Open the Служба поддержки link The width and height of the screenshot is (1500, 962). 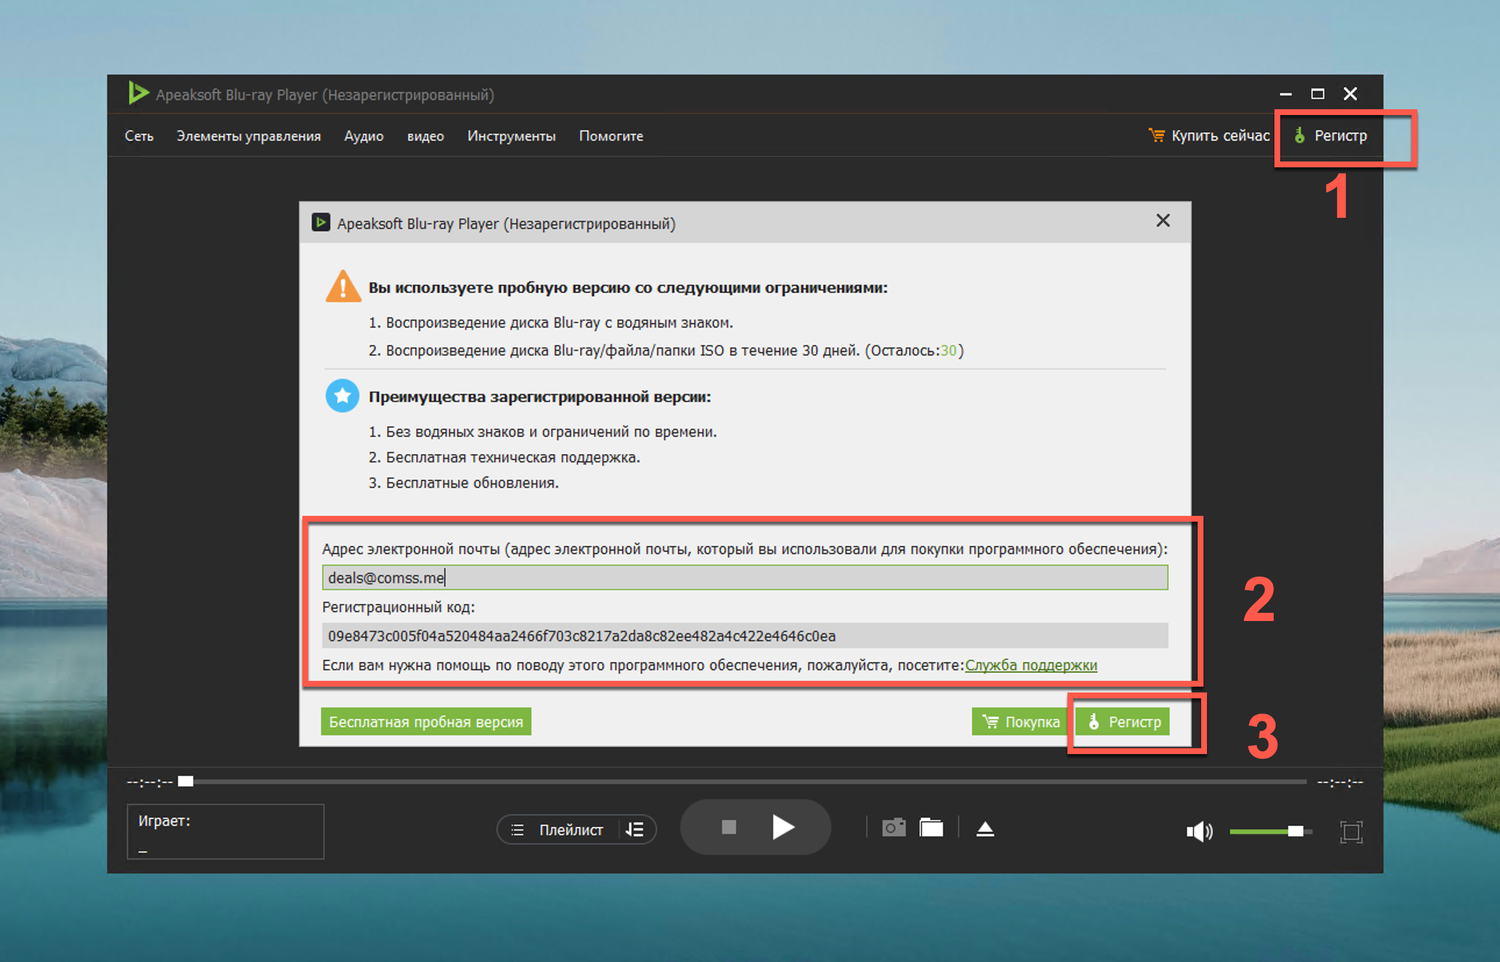1031,665
